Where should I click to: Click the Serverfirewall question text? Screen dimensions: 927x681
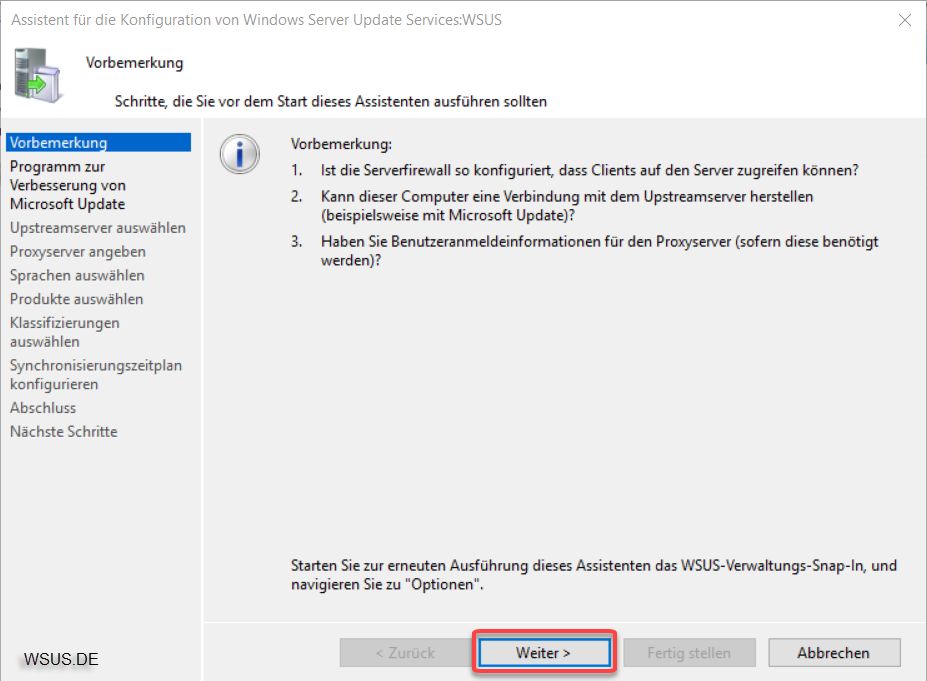(x=589, y=170)
